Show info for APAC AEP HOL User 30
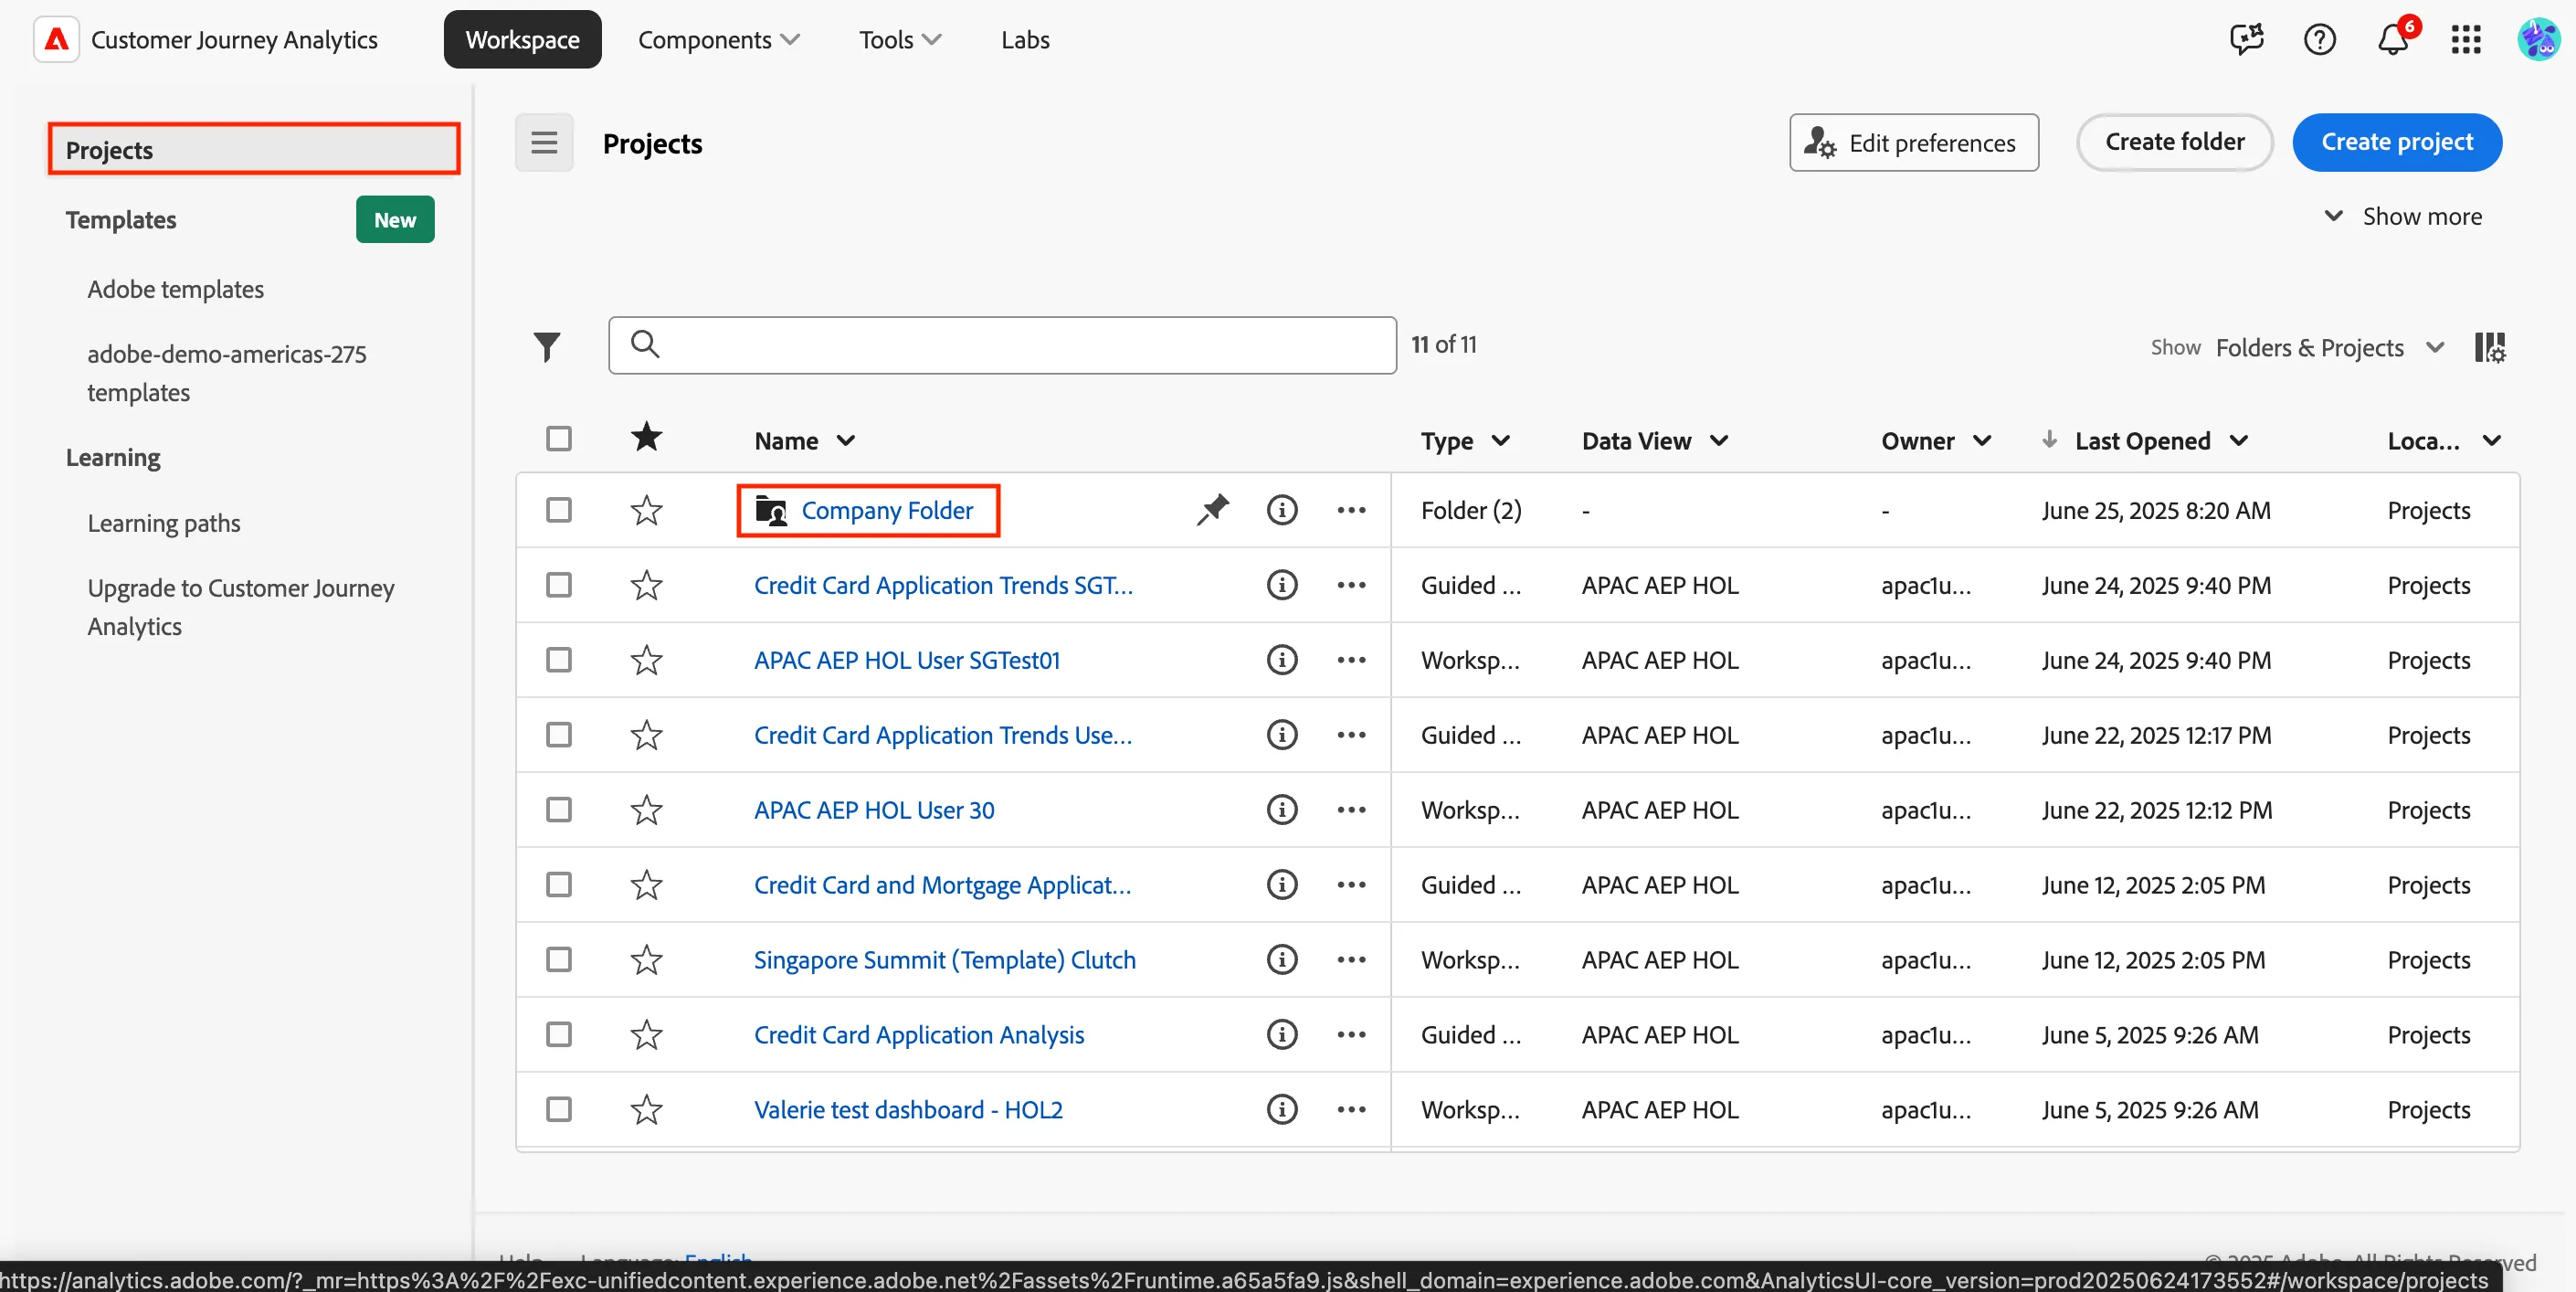The image size is (2576, 1292). [x=1282, y=809]
